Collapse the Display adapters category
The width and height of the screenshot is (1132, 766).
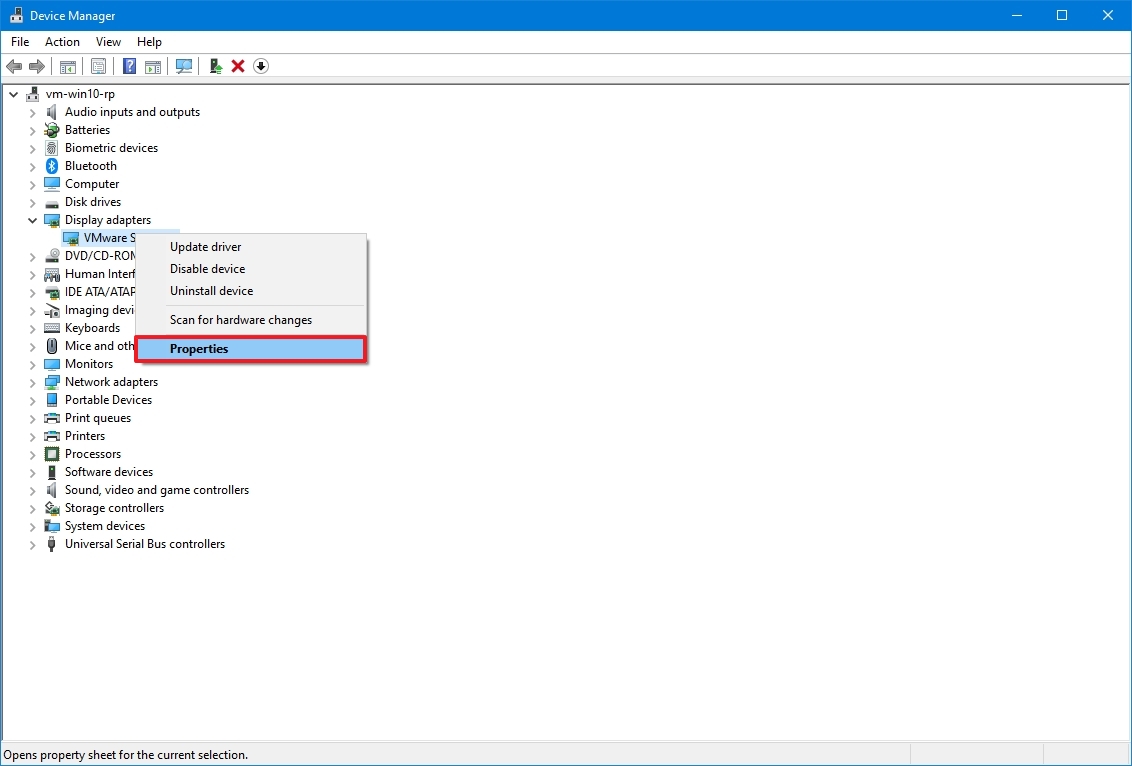click(x=31, y=219)
